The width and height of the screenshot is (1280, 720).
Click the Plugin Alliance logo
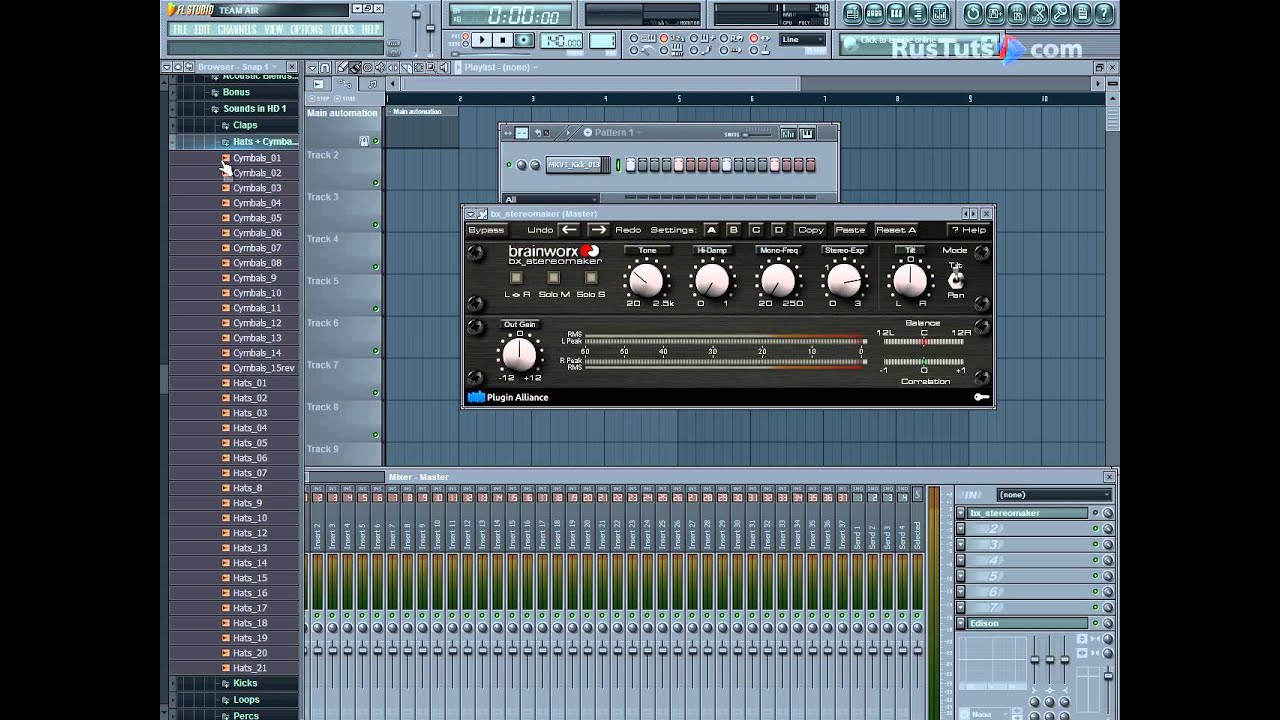509,397
